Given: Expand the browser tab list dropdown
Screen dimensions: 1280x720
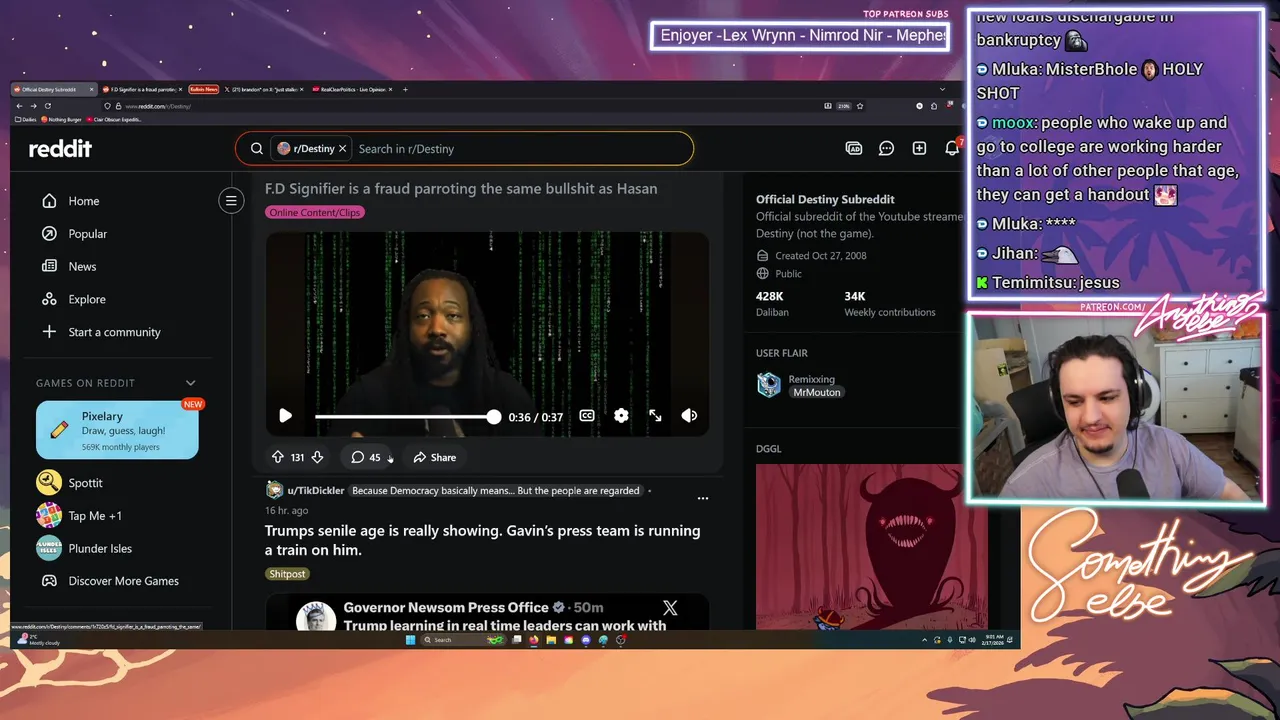Looking at the screenshot, I should click(940, 89).
